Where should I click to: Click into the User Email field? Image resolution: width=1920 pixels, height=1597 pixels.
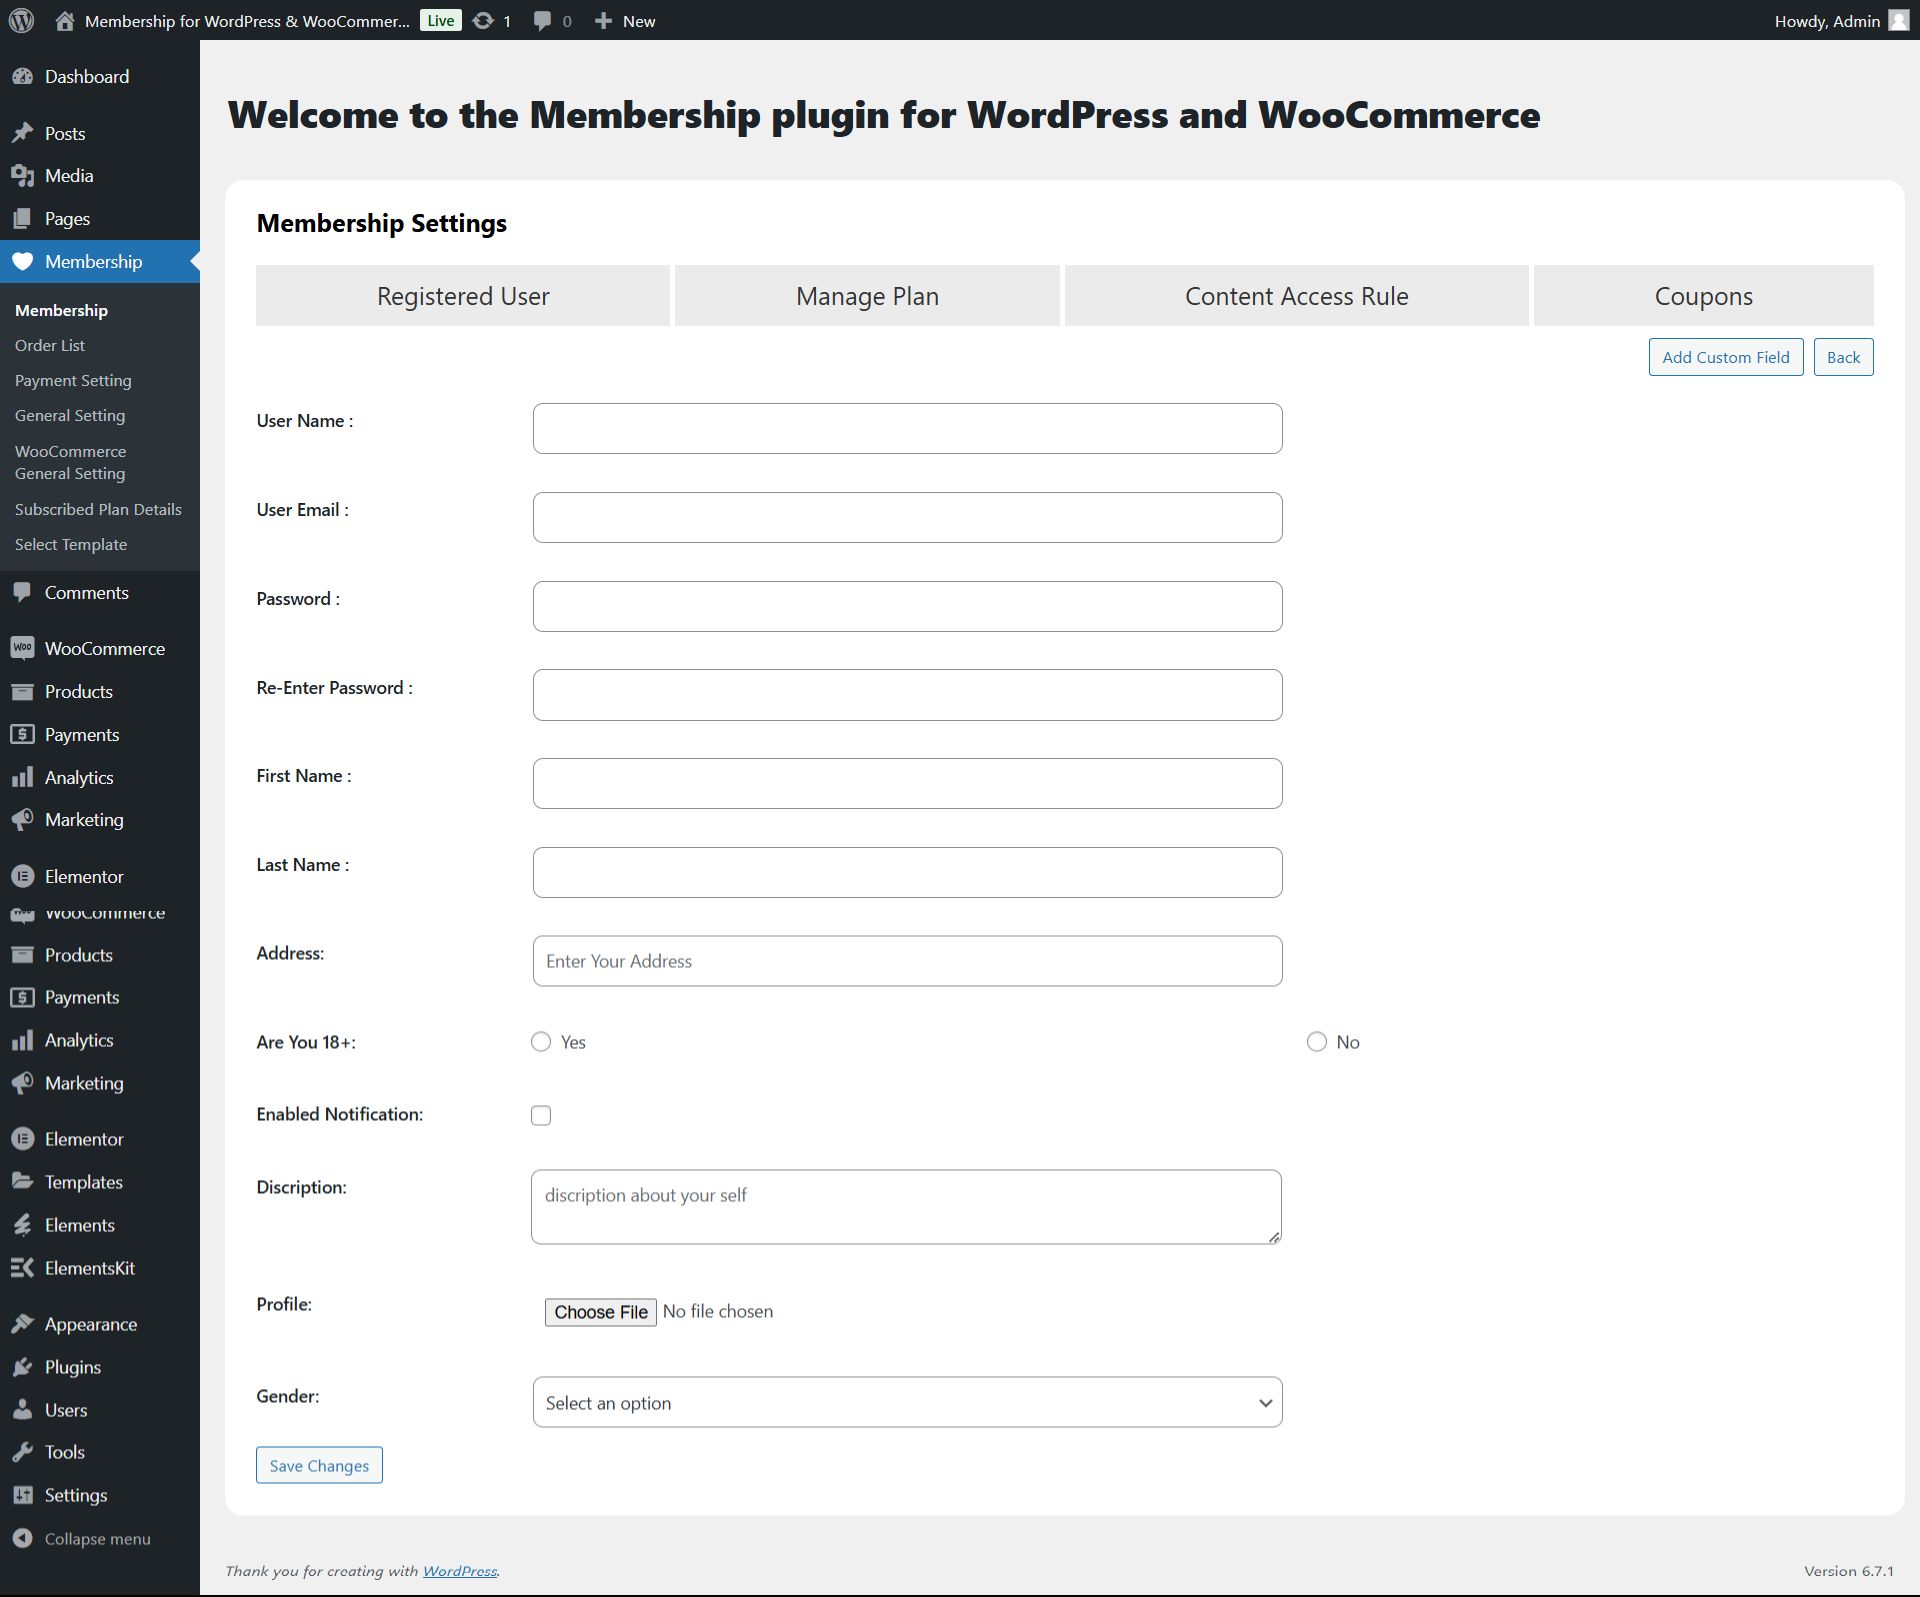point(907,517)
